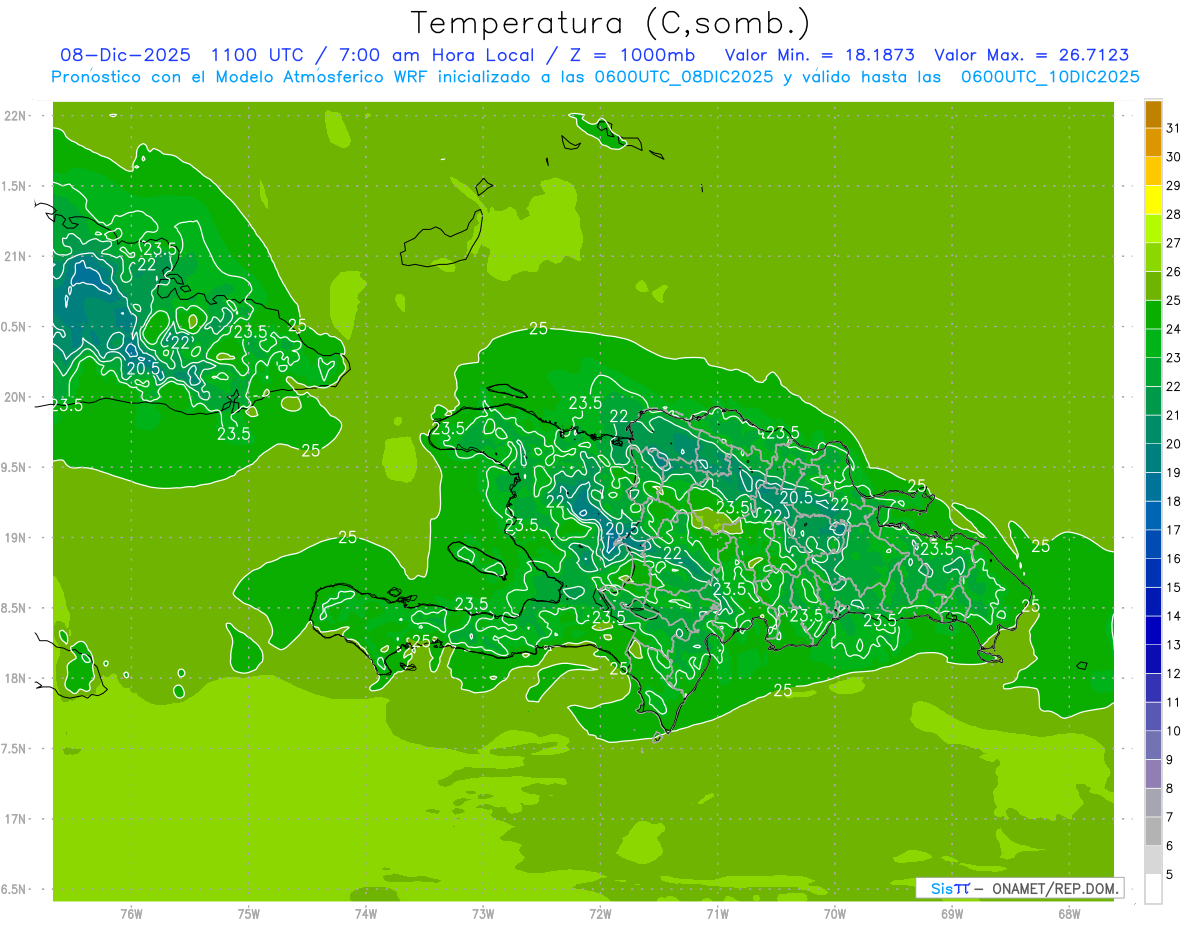Click the yellow legend swatch between 28 and 29

point(1153,200)
